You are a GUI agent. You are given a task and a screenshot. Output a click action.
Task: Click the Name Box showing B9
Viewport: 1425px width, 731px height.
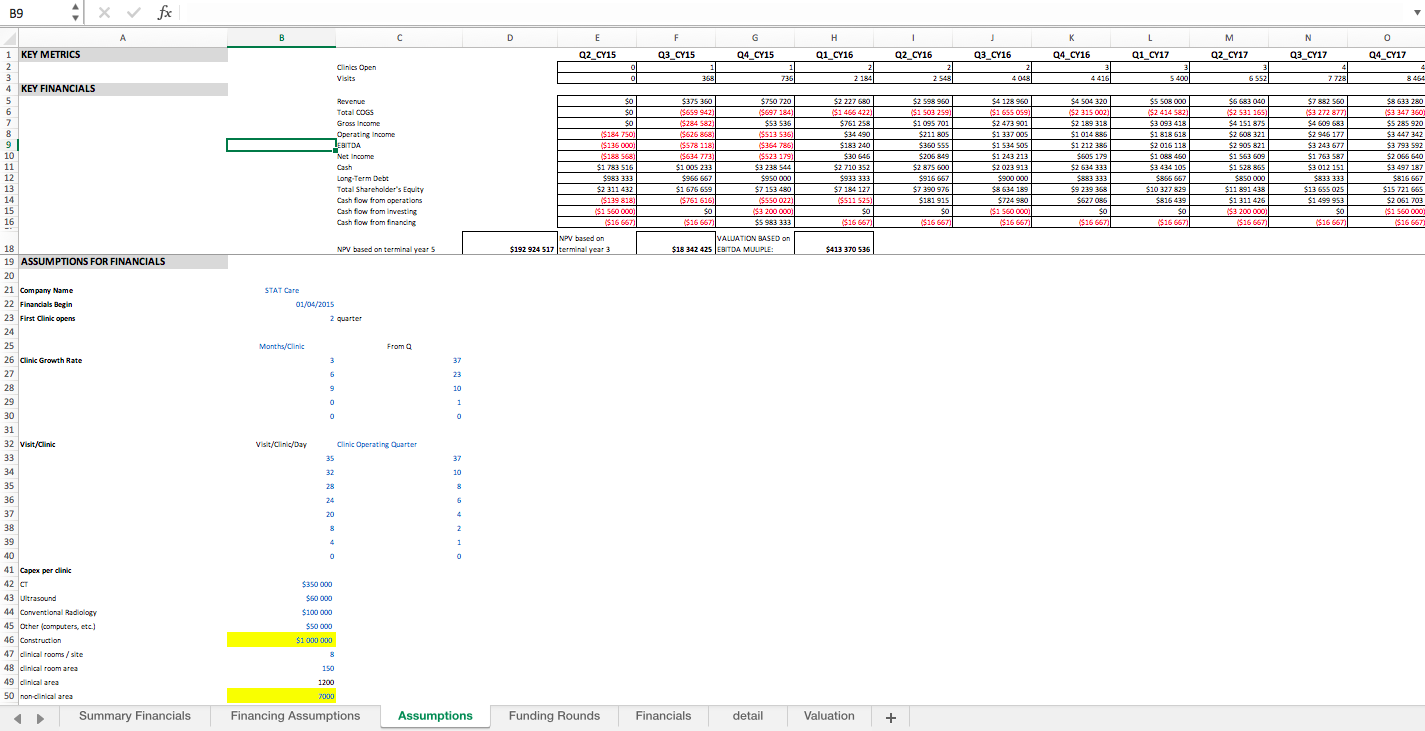click(x=35, y=12)
